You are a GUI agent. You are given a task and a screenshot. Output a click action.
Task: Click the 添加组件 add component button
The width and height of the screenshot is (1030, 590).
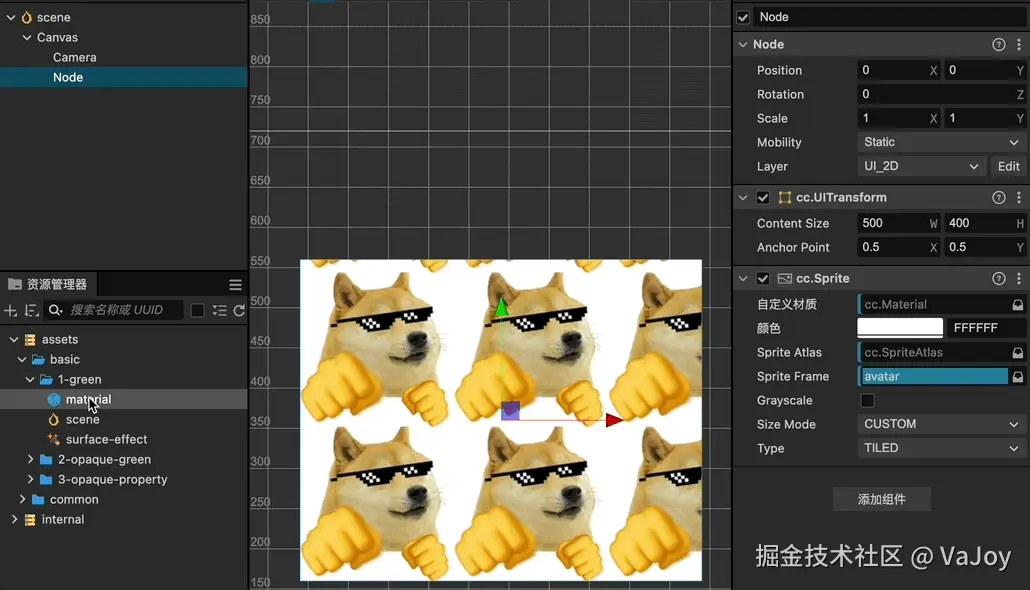[882, 499]
